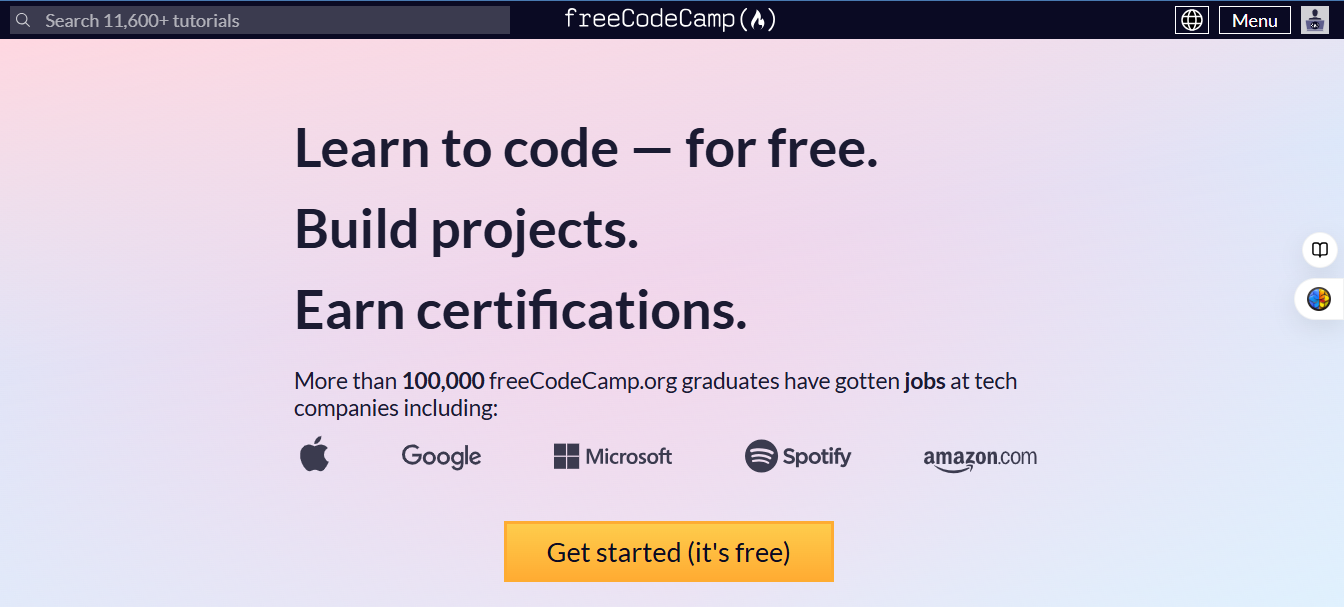Image resolution: width=1344 pixels, height=607 pixels.
Task: Click the Microsoft wordmark text
Action: (x=629, y=456)
